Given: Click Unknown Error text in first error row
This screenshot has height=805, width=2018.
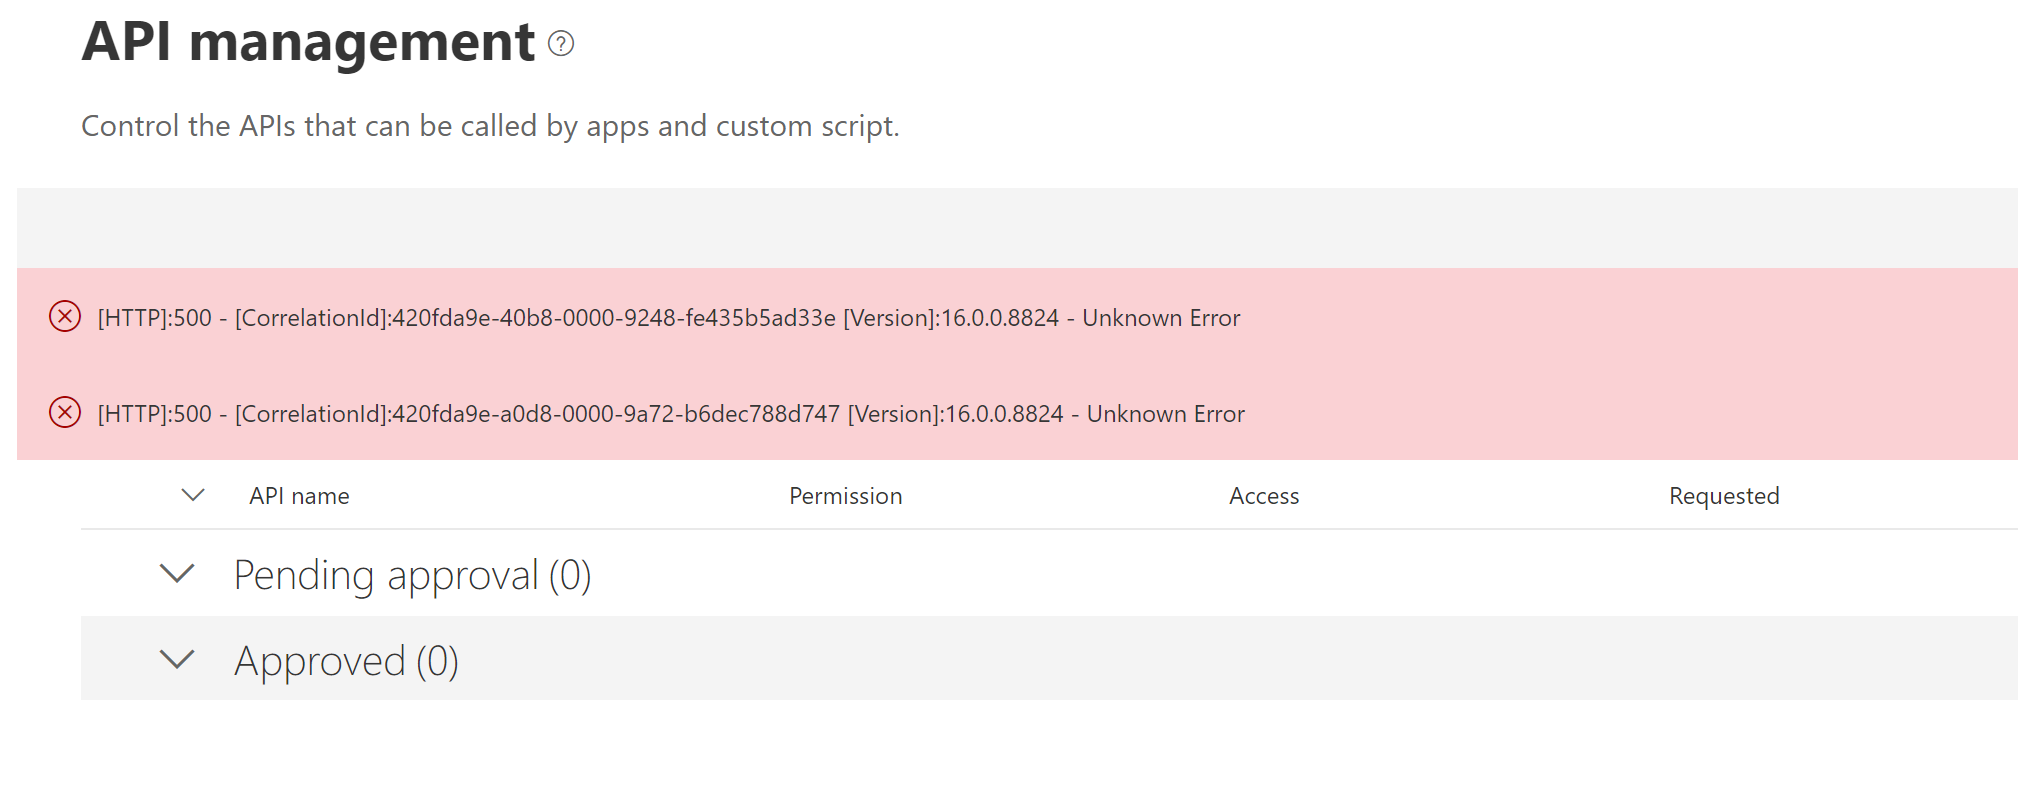Looking at the screenshot, I should point(1161,318).
